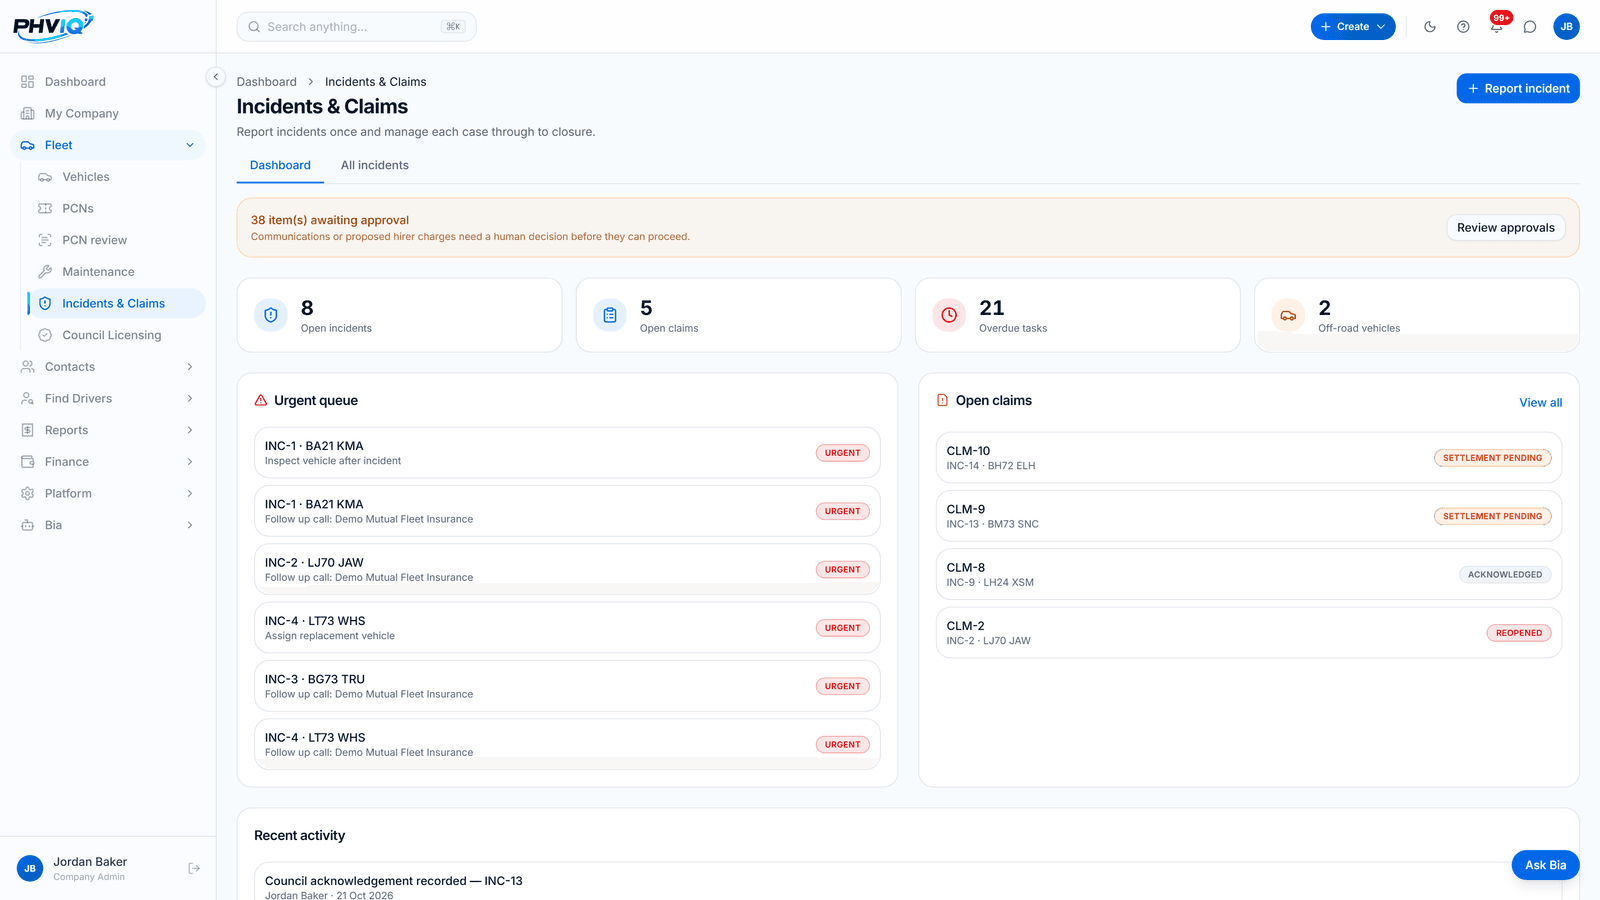Viewport: 1600px width, 900px height.
Task: Switch to the All incidents tab
Action: click(375, 166)
